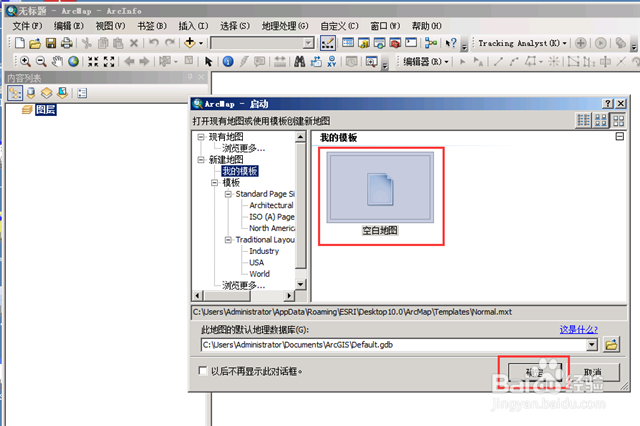640x426 pixels.
Task: Open the 窗口 menu
Action: 385,26
